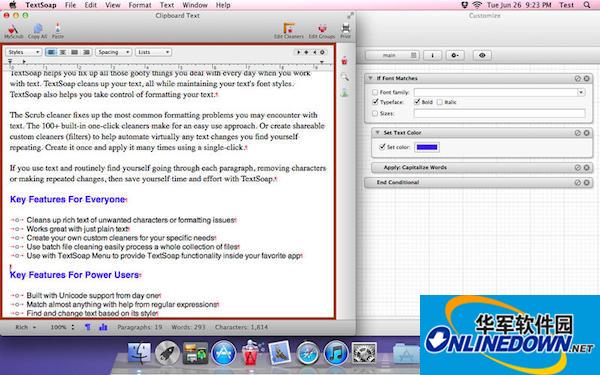The height and width of the screenshot is (375, 600).
Task: Open the Styles dropdown
Action: (23, 52)
